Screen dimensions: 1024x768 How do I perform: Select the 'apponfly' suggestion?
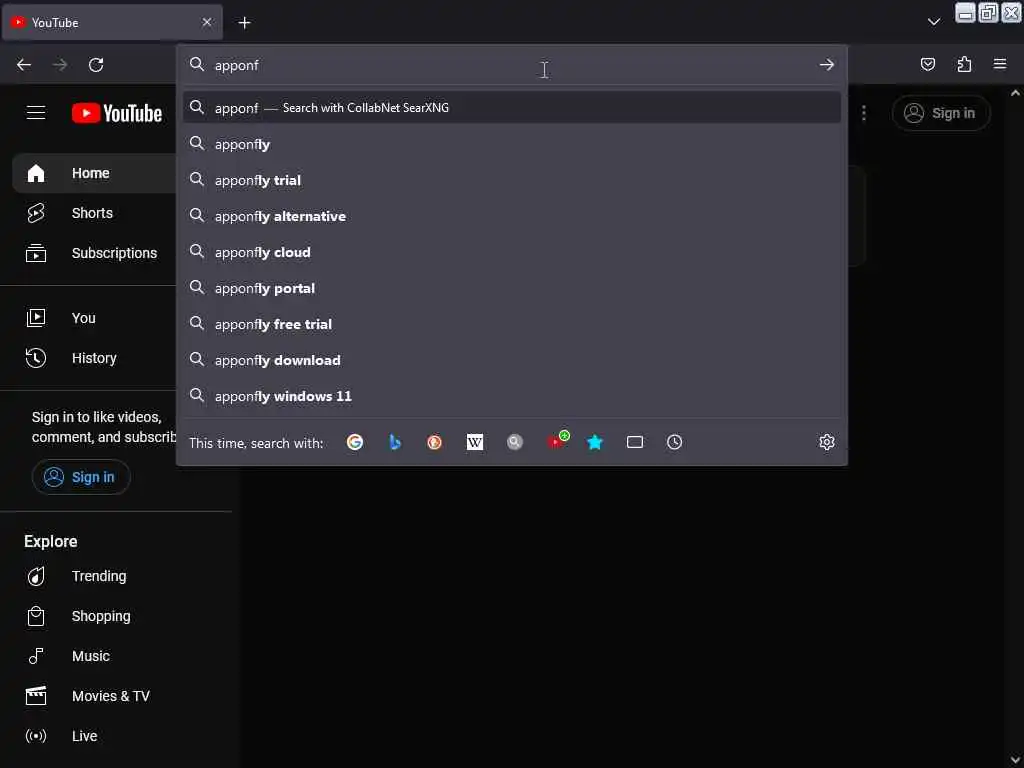(512, 144)
